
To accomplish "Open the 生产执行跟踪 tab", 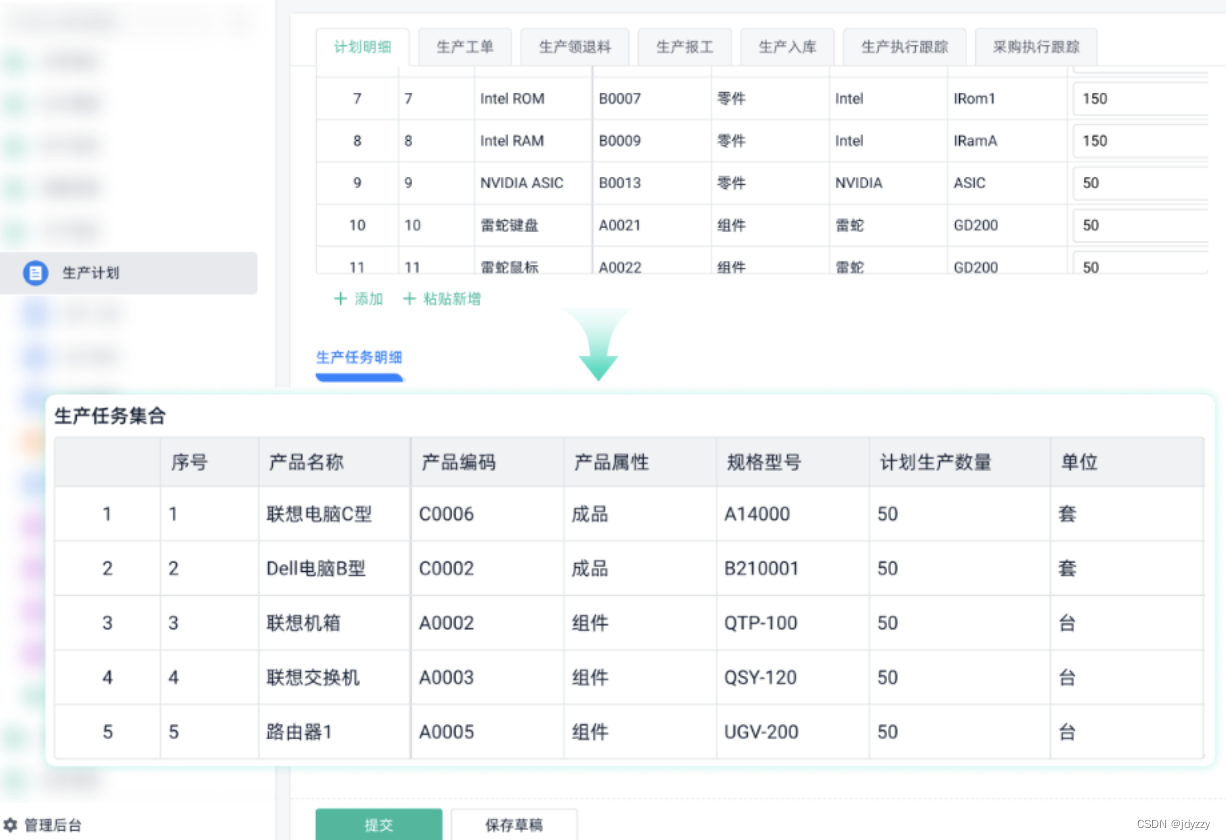I will click(x=905, y=47).
